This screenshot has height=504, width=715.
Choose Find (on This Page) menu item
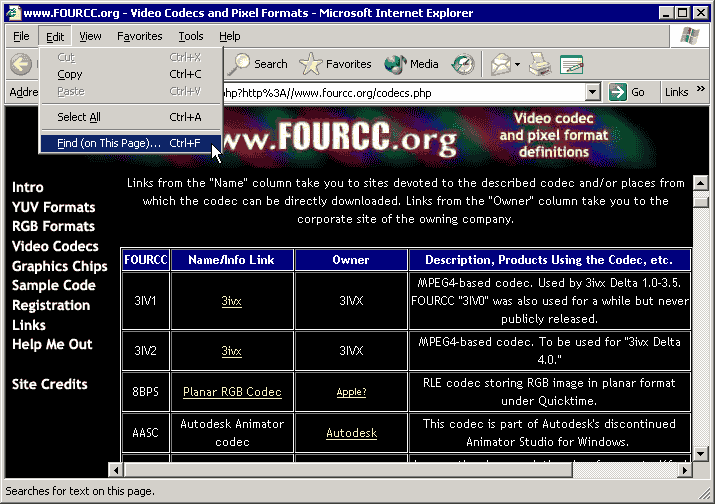pyautogui.click(x=131, y=143)
